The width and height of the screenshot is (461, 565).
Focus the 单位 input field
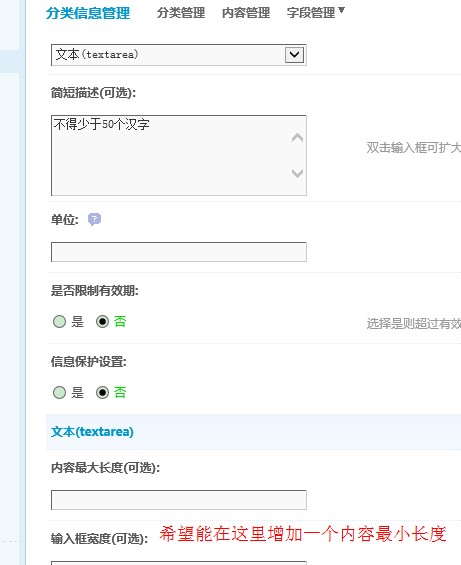[x=179, y=252]
